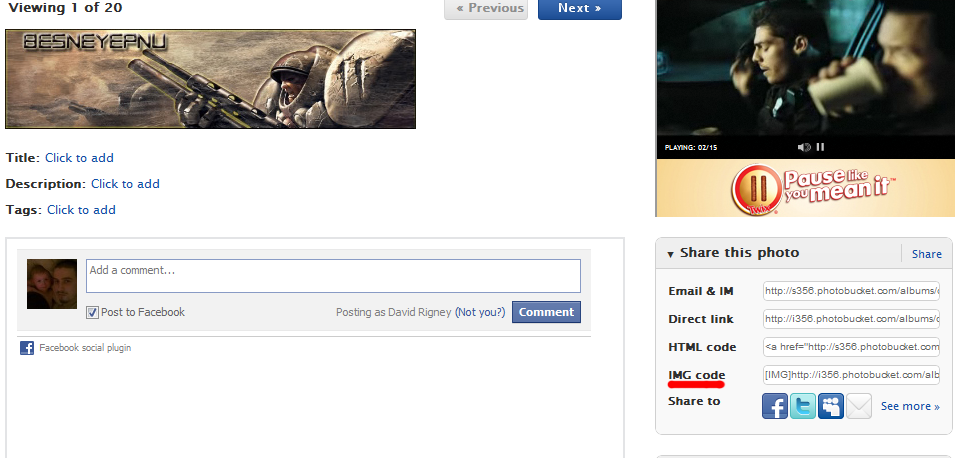The width and height of the screenshot is (959, 458).
Task: Add a Description via Click to add
Action: coord(125,183)
